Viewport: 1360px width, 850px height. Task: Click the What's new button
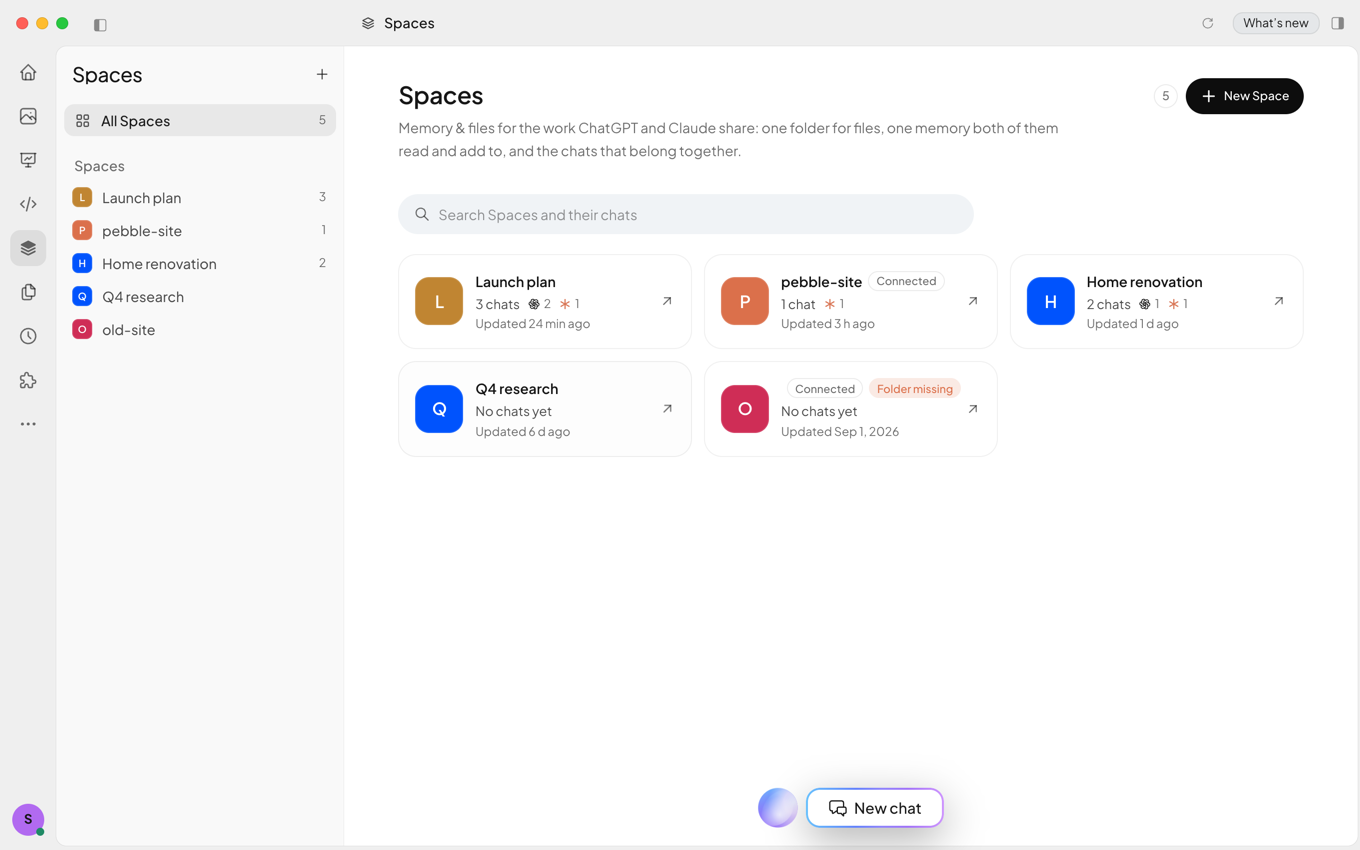tap(1275, 23)
